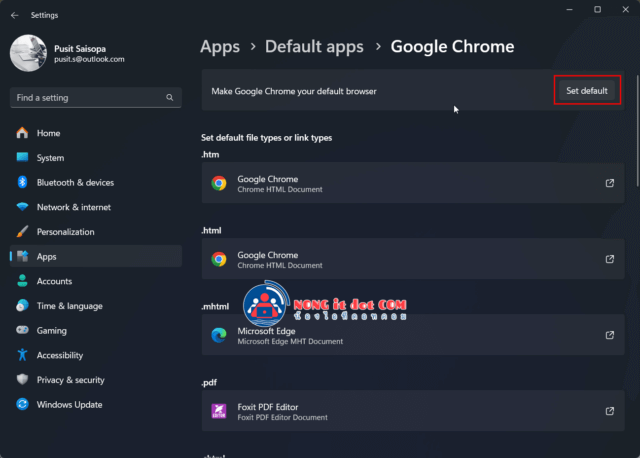Click the Bluetooth icon in sidebar
Image resolution: width=640 pixels, height=458 pixels.
(x=22, y=182)
